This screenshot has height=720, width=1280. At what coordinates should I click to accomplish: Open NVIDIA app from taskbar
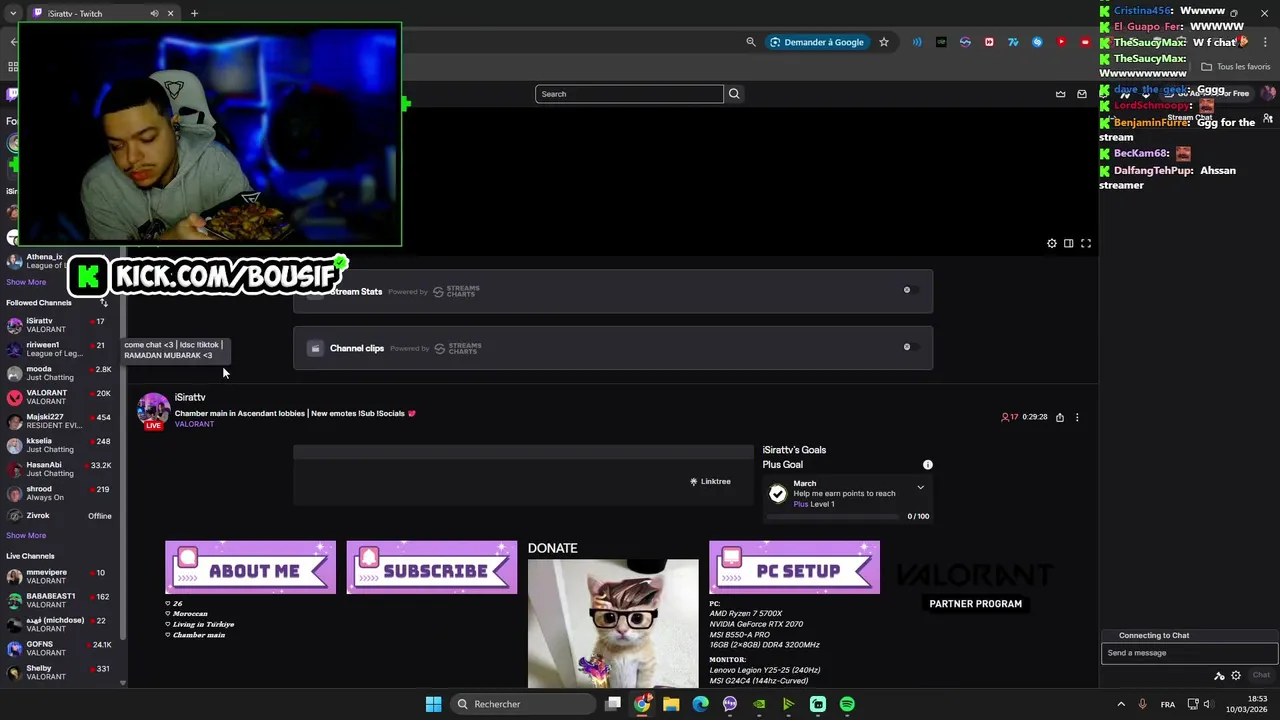759,704
